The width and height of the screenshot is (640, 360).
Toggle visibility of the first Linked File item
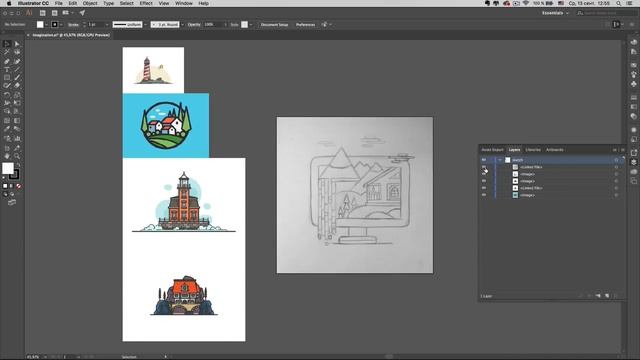point(484,167)
